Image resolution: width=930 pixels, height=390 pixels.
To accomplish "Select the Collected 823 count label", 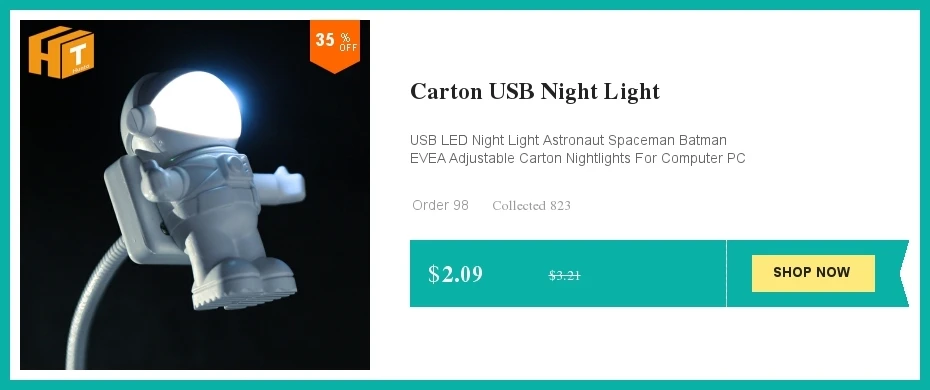I will (531, 206).
